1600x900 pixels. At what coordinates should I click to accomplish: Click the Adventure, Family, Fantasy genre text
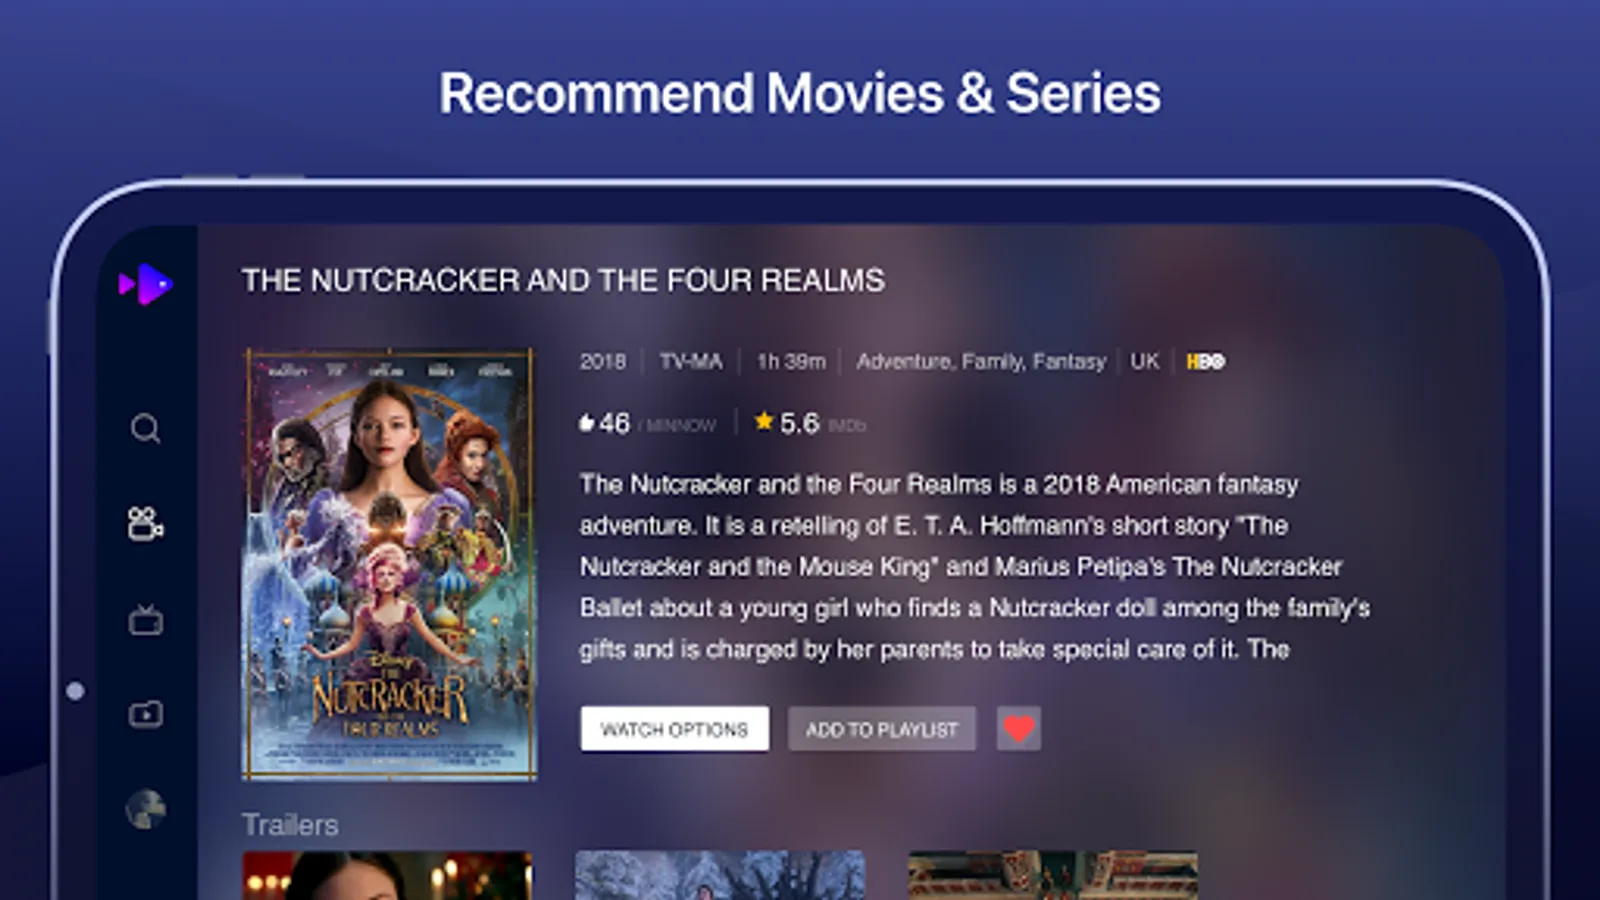(981, 361)
